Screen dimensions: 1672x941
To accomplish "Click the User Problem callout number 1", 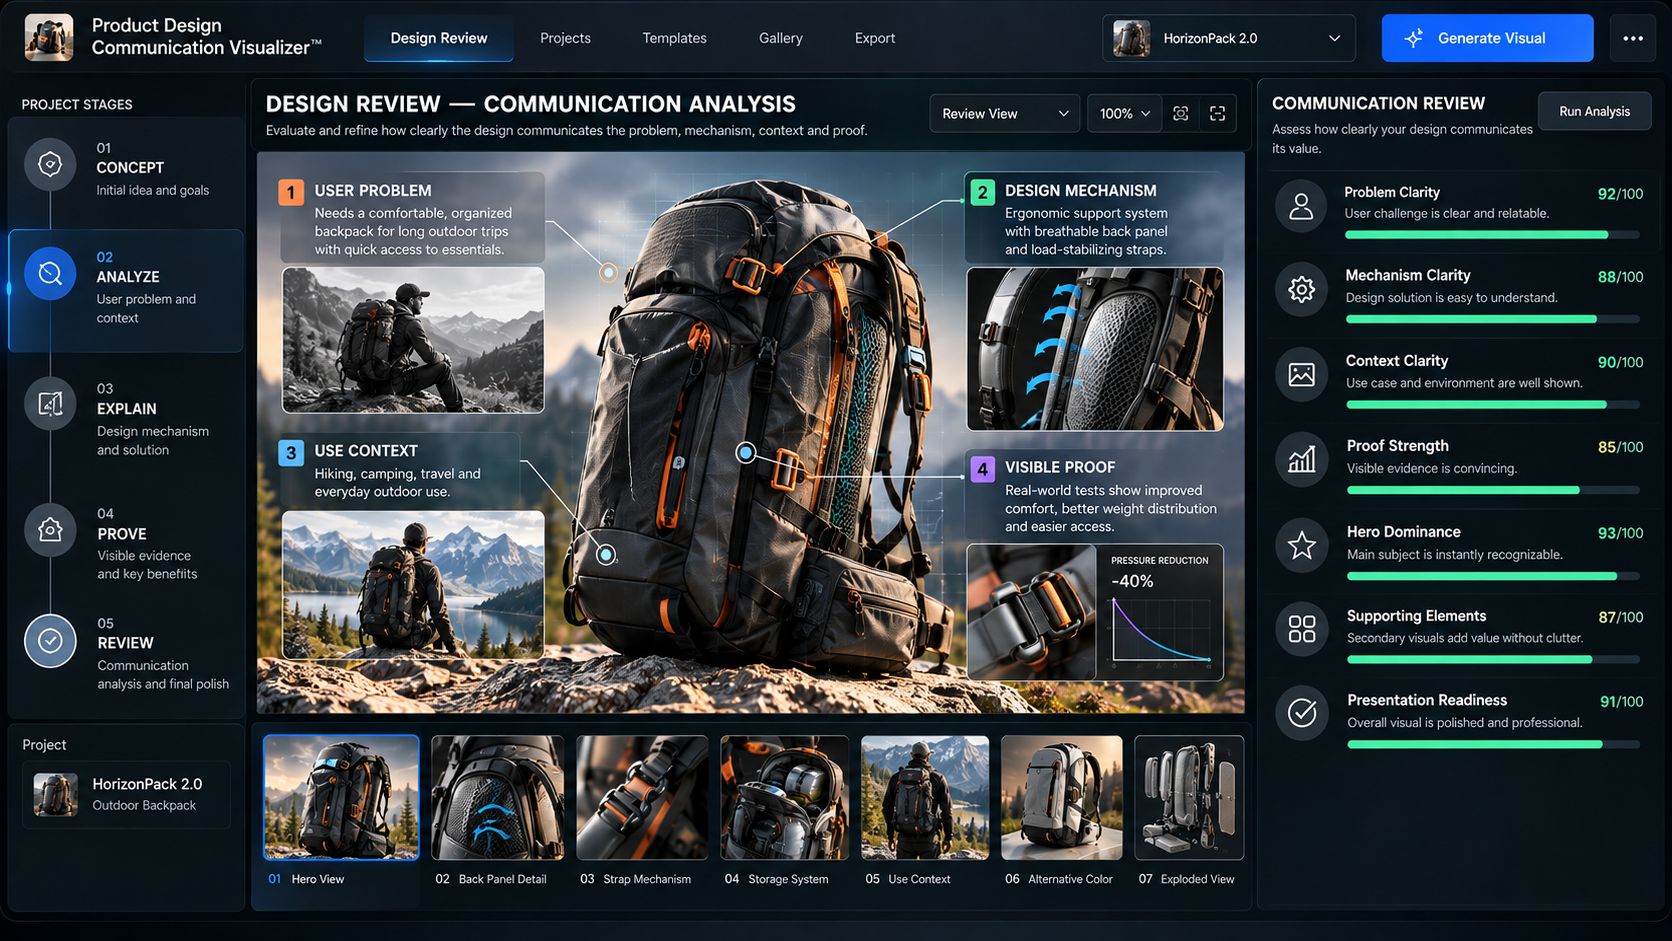I will pos(291,192).
